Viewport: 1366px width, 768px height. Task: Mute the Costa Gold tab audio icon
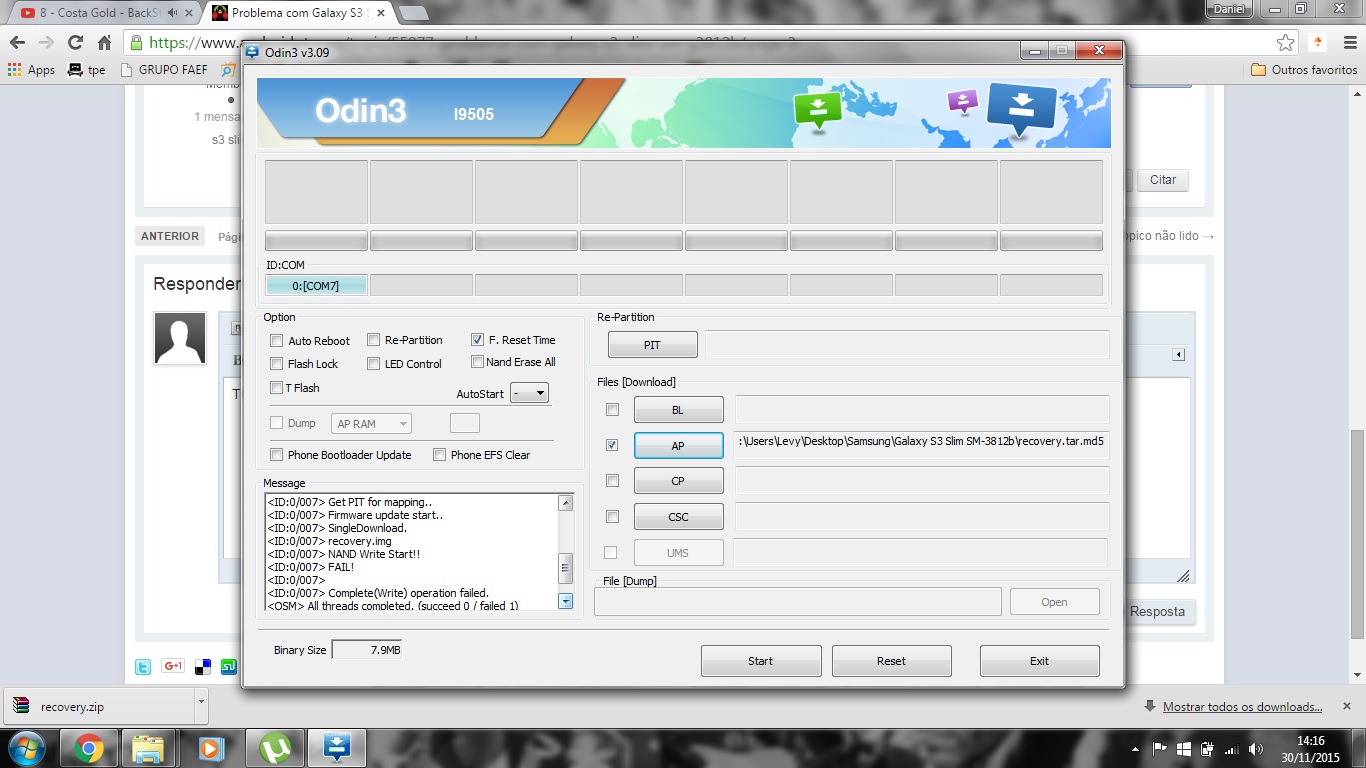coord(173,13)
